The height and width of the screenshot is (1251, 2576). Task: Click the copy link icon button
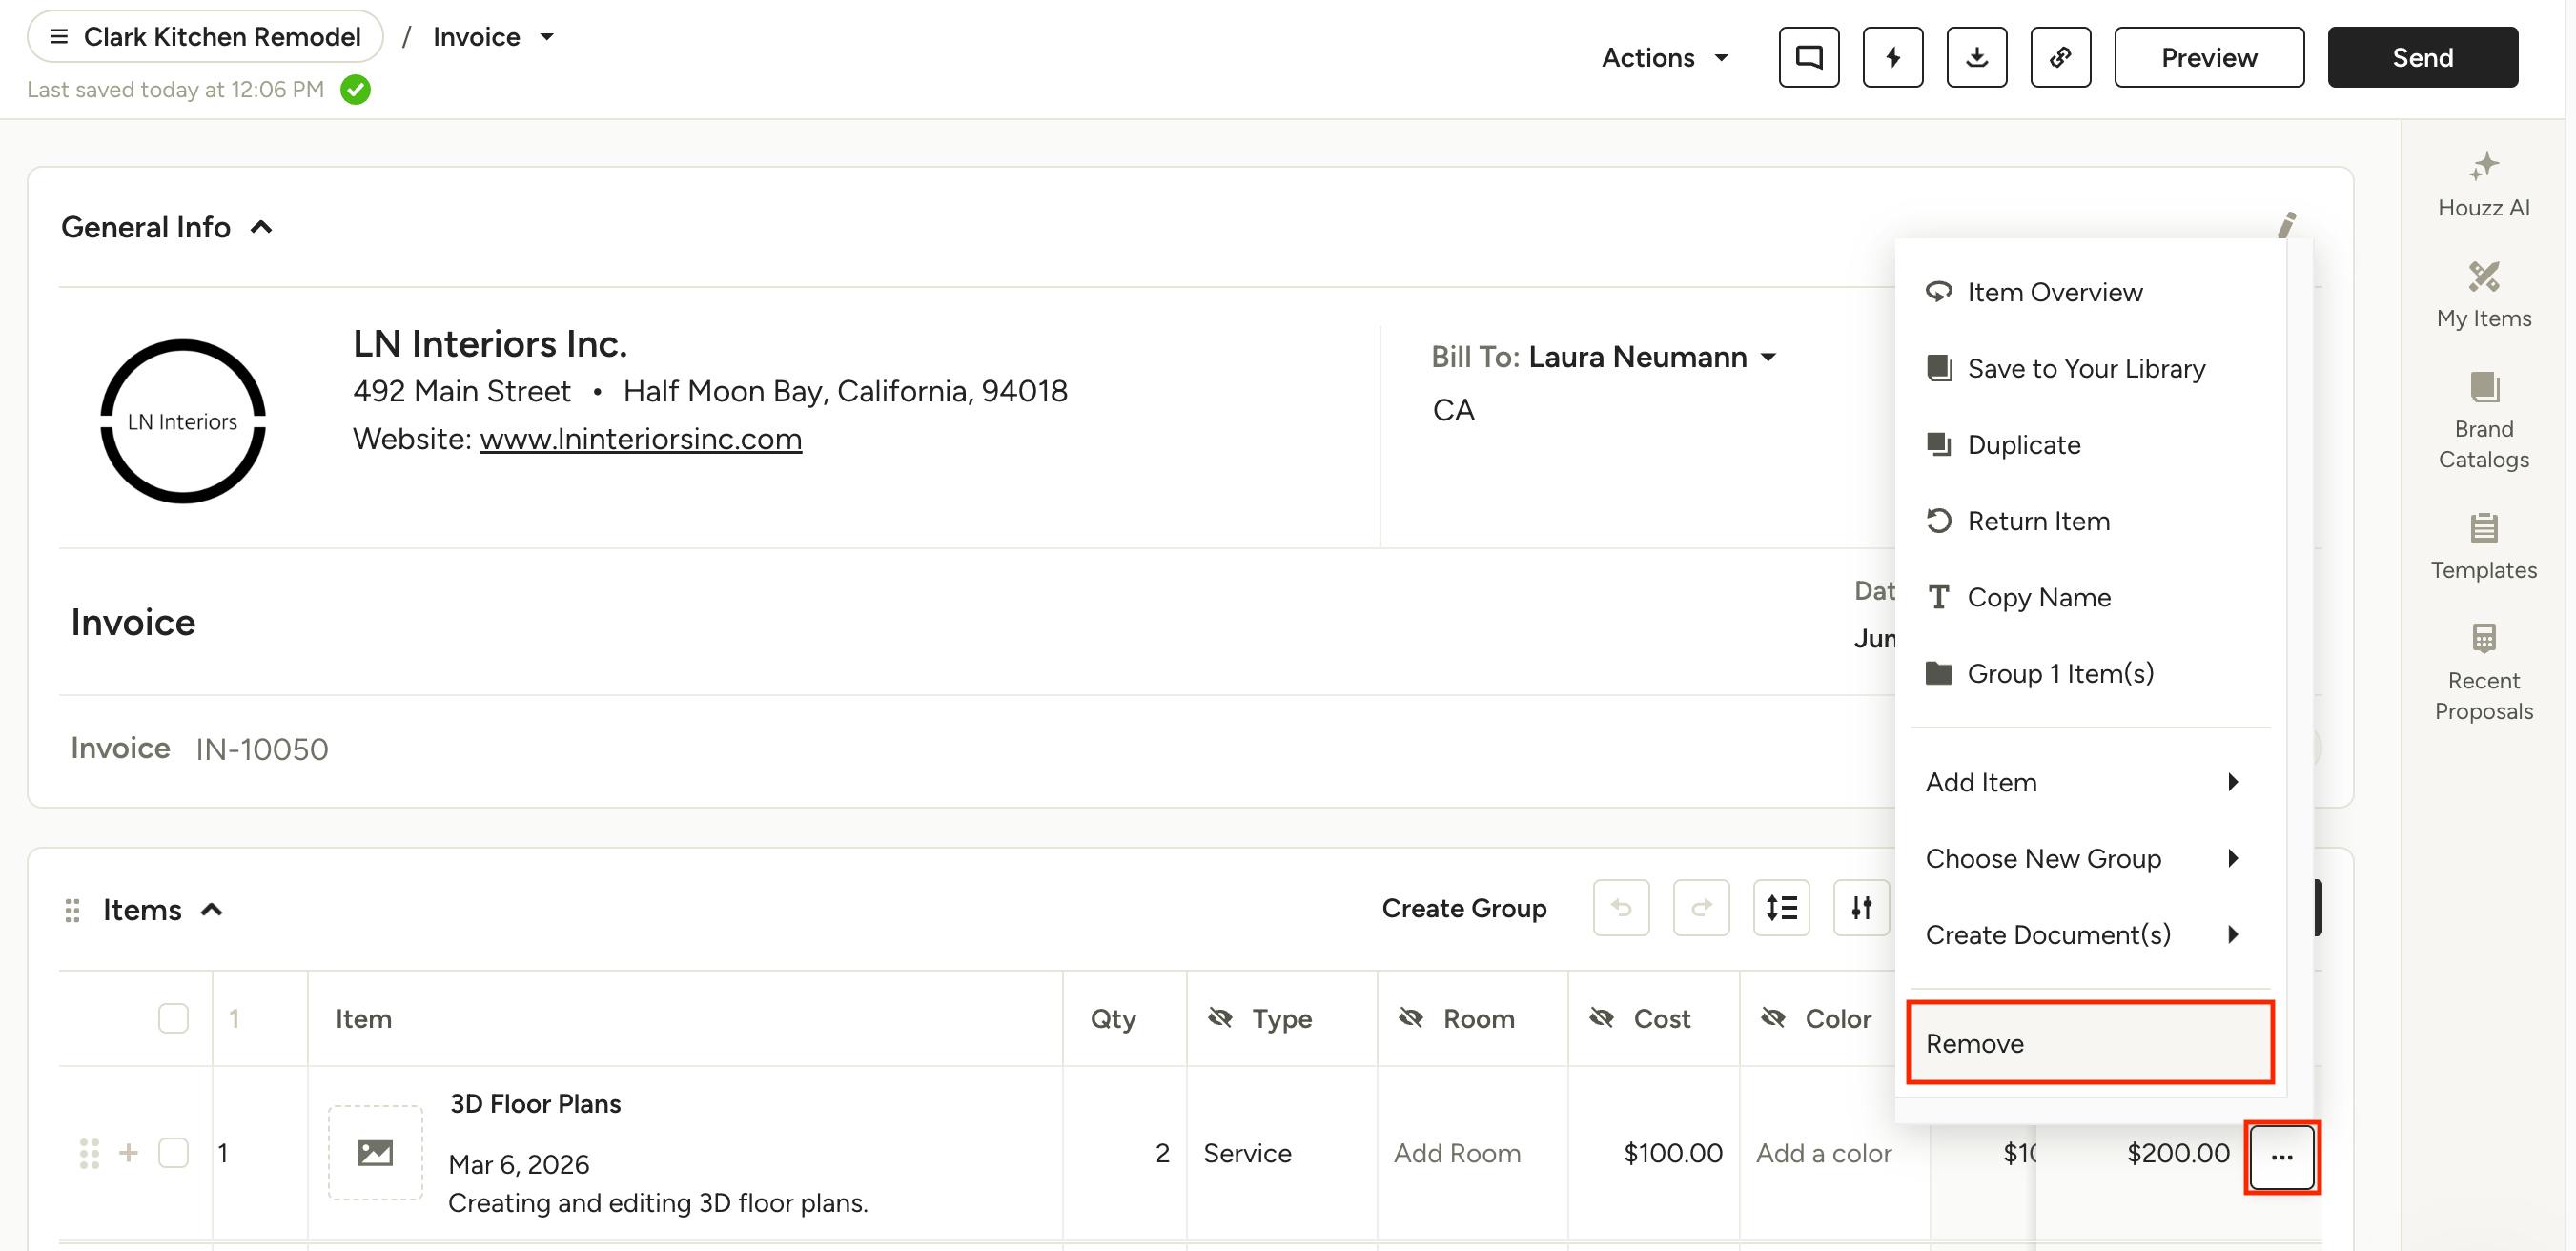[x=2060, y=57]
